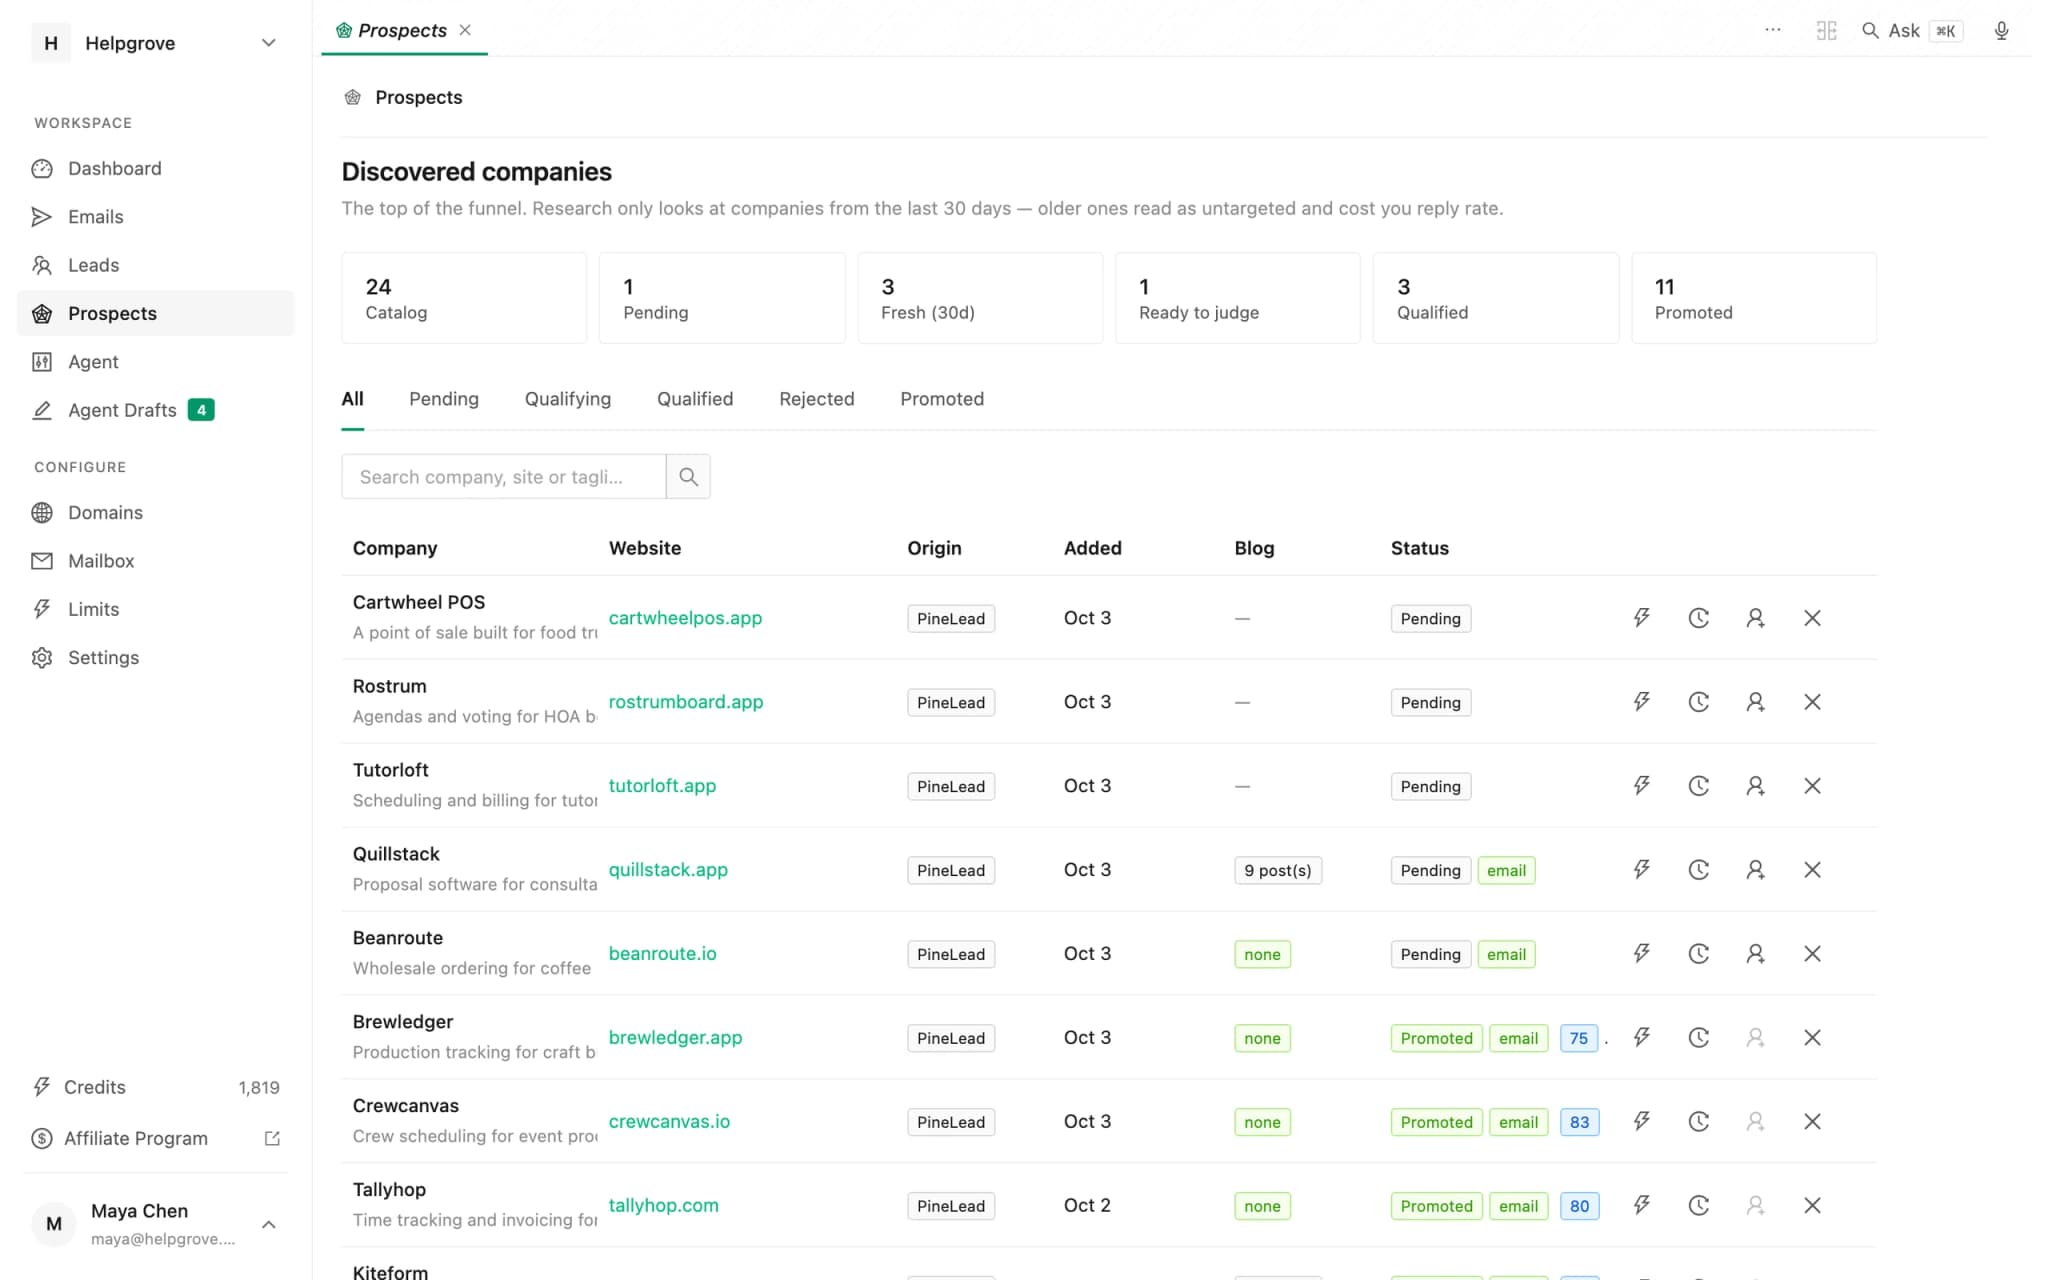Click the clock icon in the Brewledger row
The height and width of the screenshot is (1280, 2048).
[1698, 1038]
